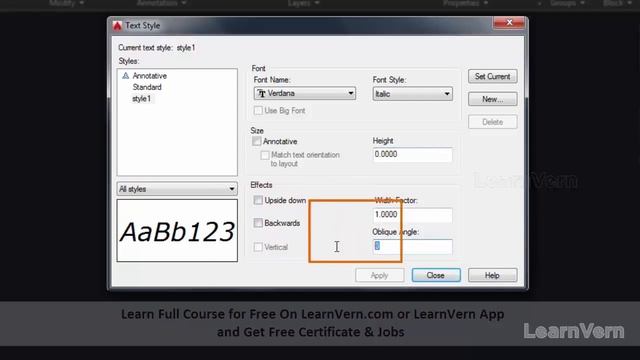Enable the Upside down effect checkbox
This screenshot has height=360, width=640.
click(258, 200)
